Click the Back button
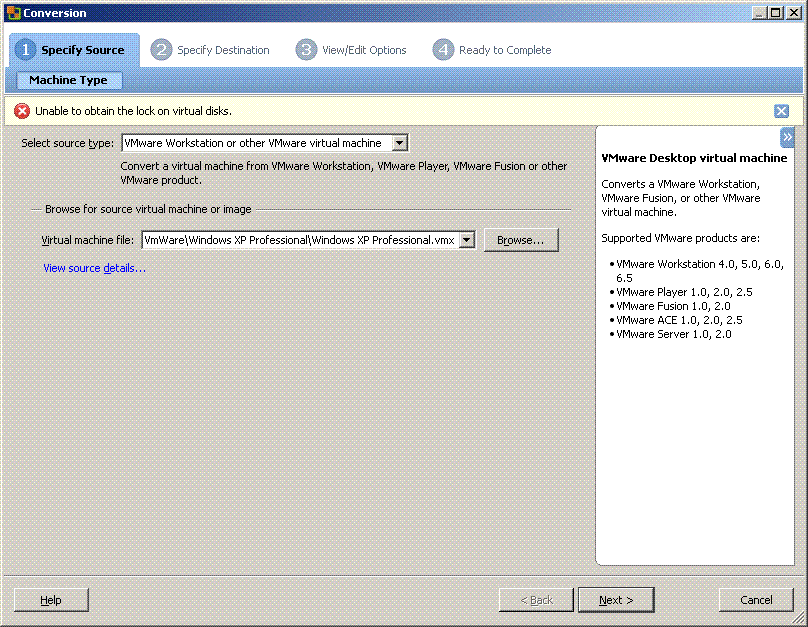This screenshot has width=808, height=627. coord(535,599)
